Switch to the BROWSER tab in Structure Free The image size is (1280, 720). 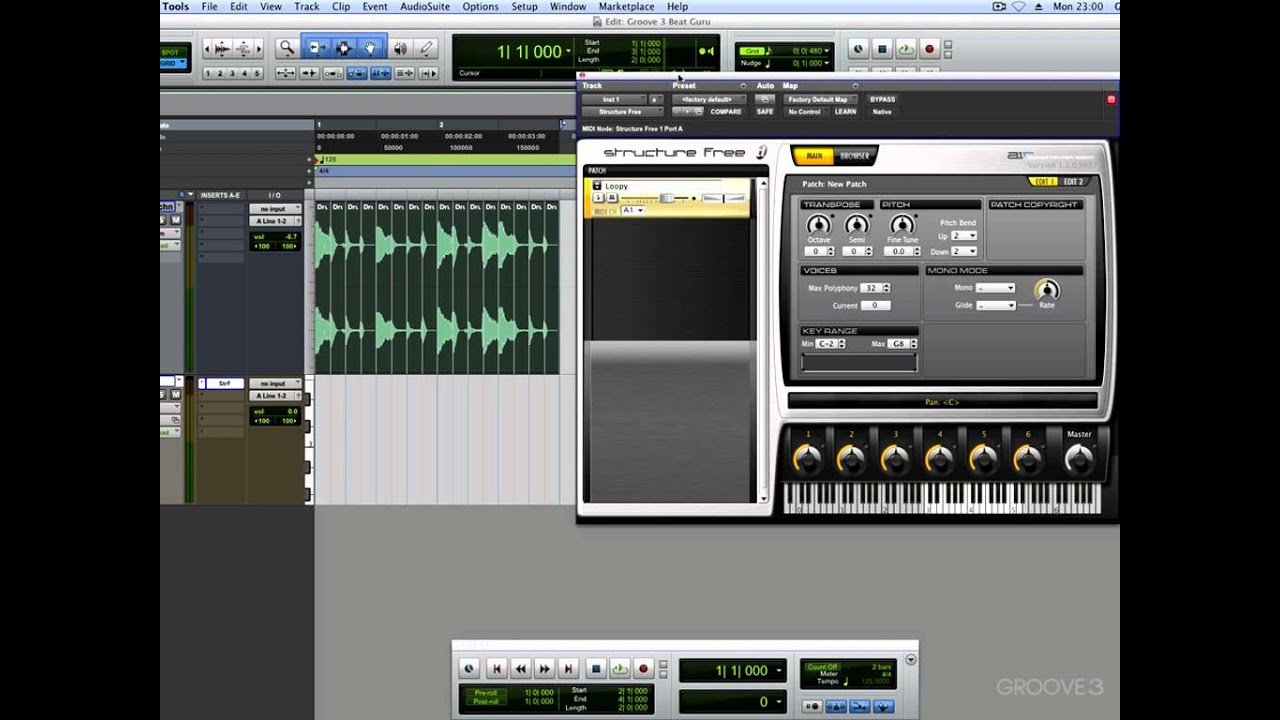(855, 156)
